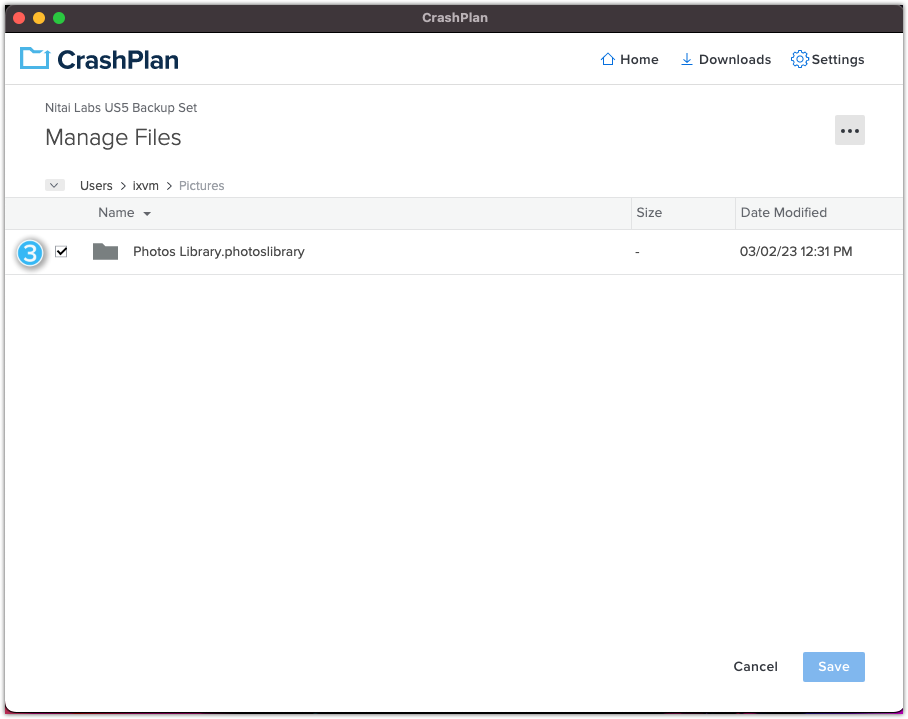Minimize the CrashPlan window

(x=39, y=18)
